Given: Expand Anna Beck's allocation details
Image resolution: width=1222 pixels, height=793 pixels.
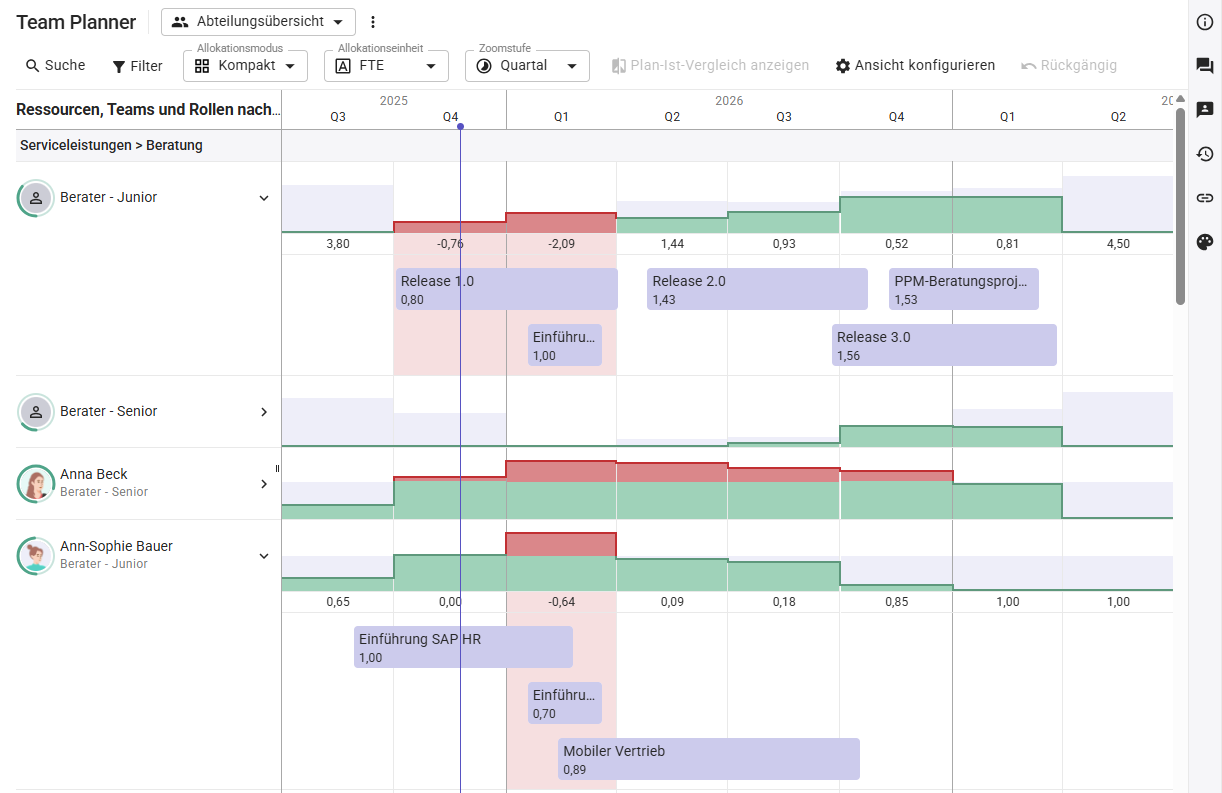Looking at the screenshot, I should [x=264, y=484].
